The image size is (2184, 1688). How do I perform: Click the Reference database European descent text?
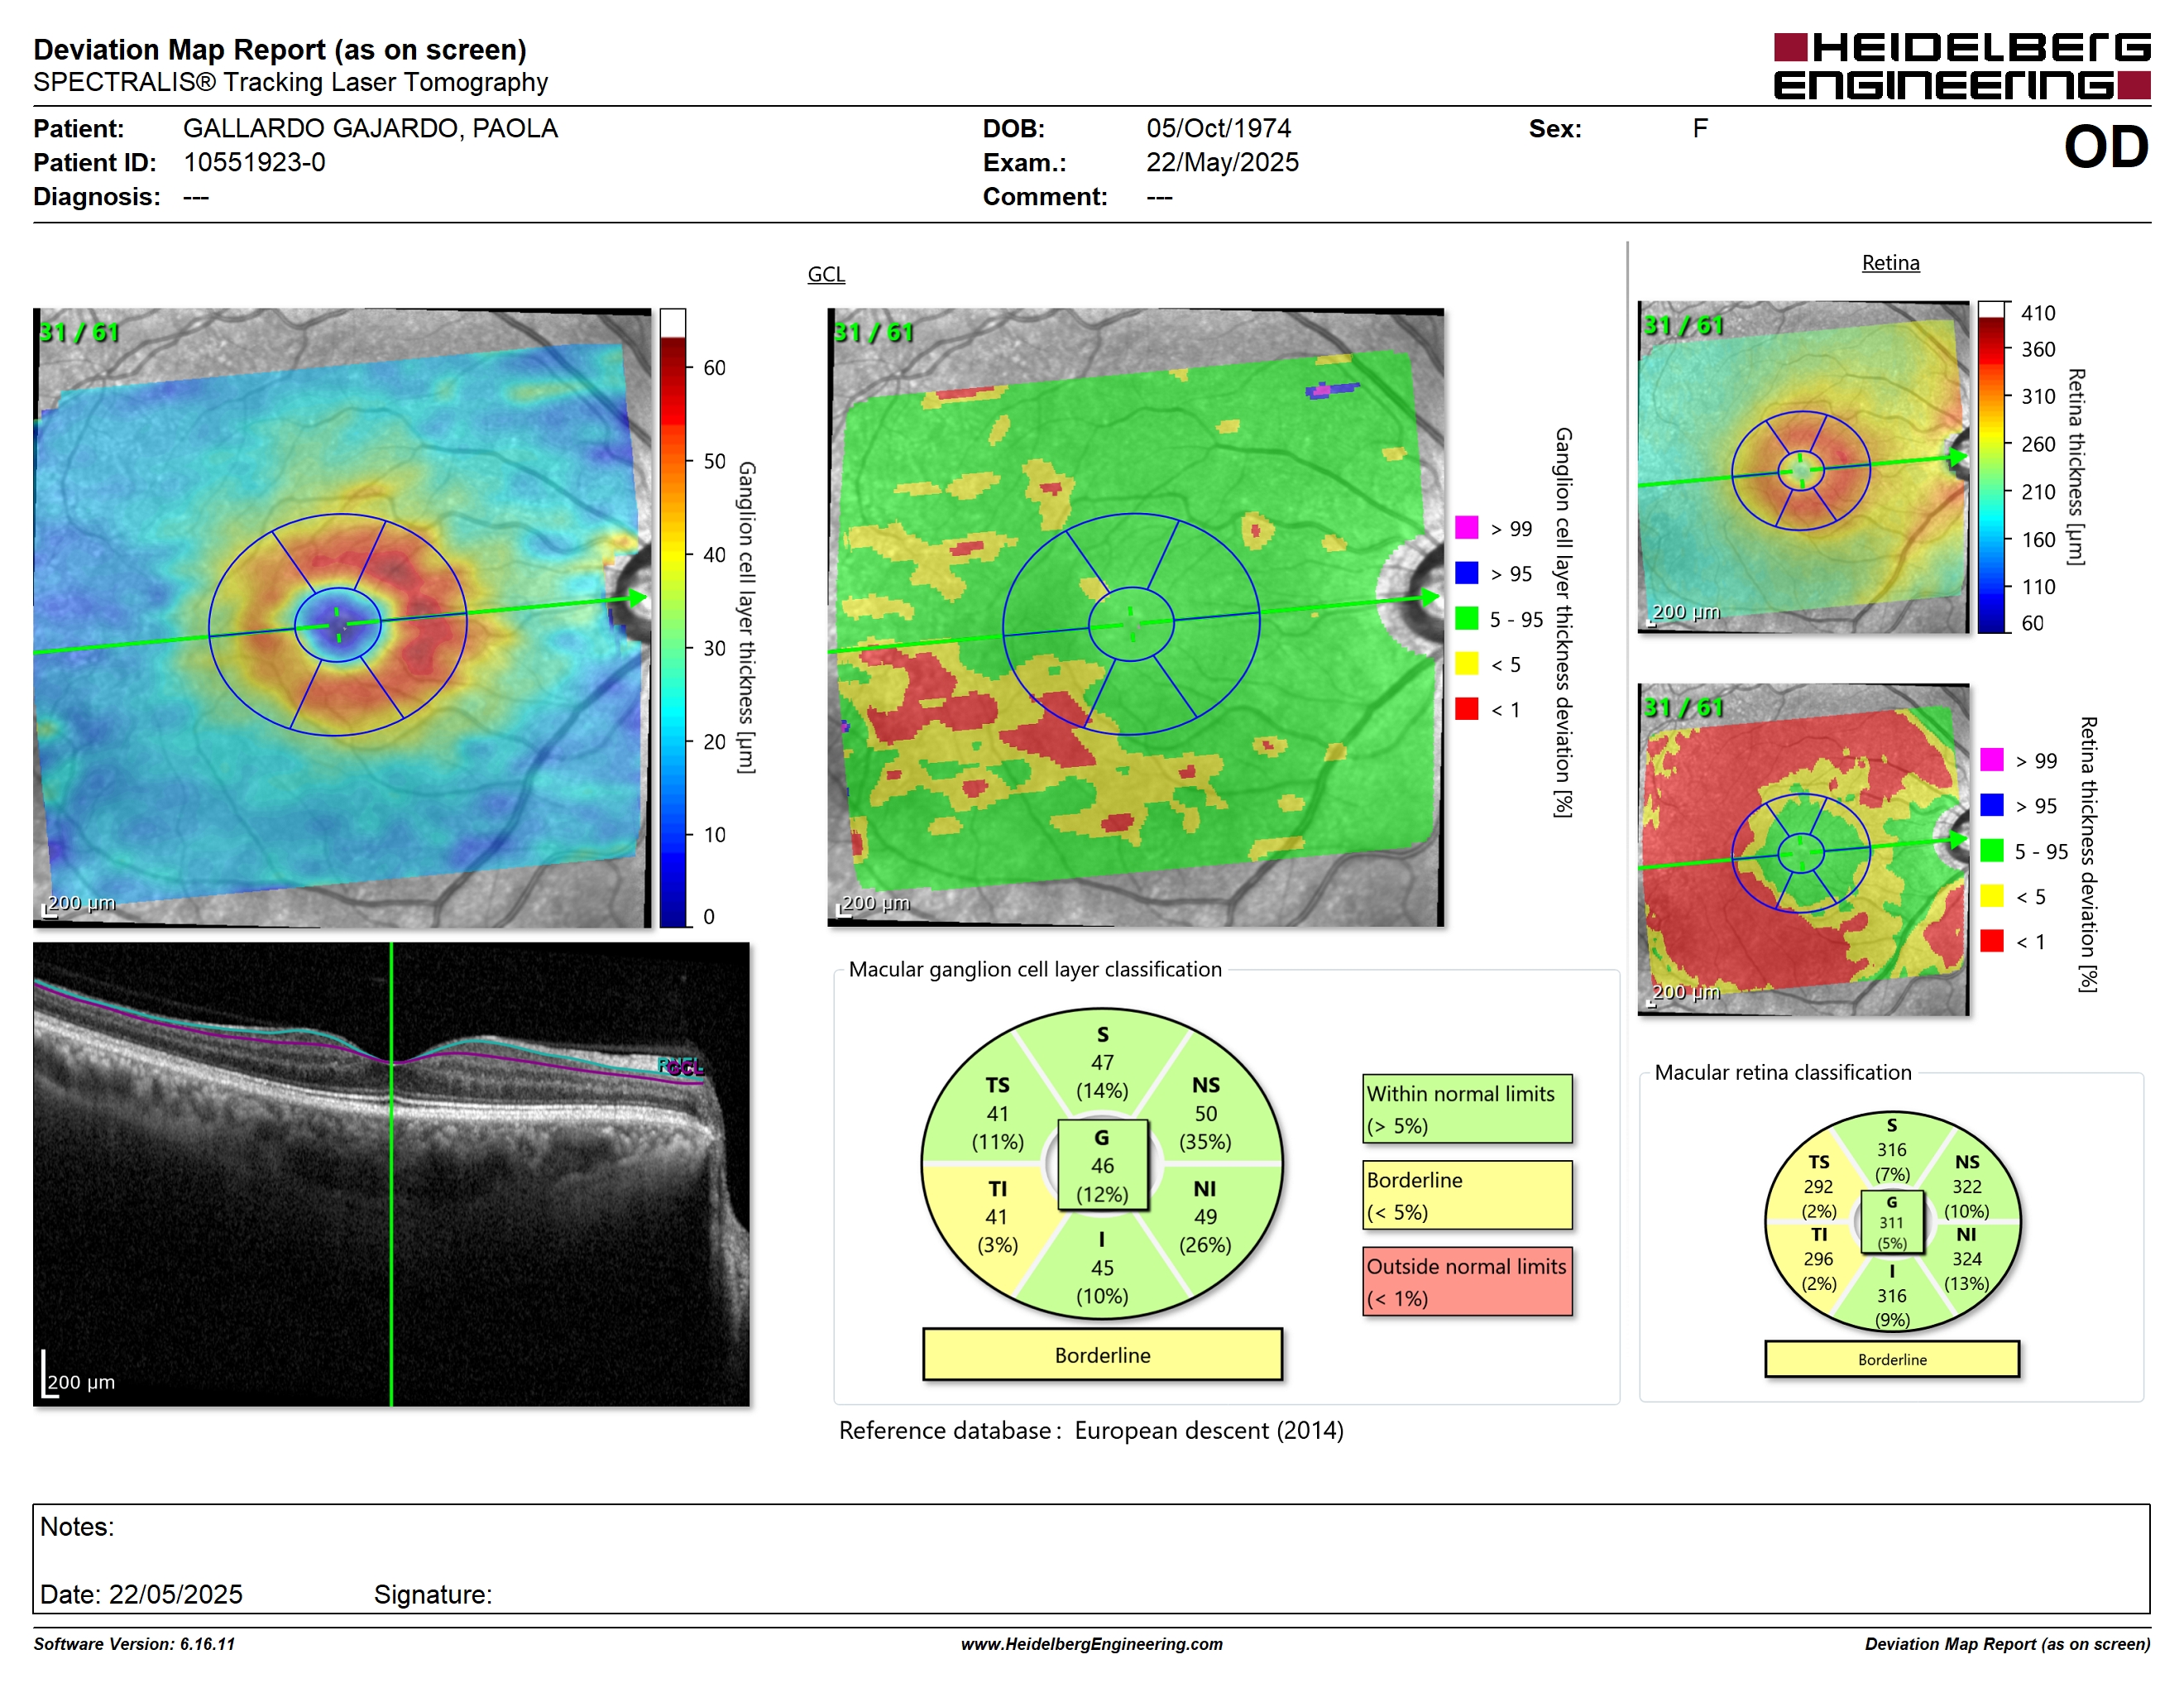pos(1091,1431)
